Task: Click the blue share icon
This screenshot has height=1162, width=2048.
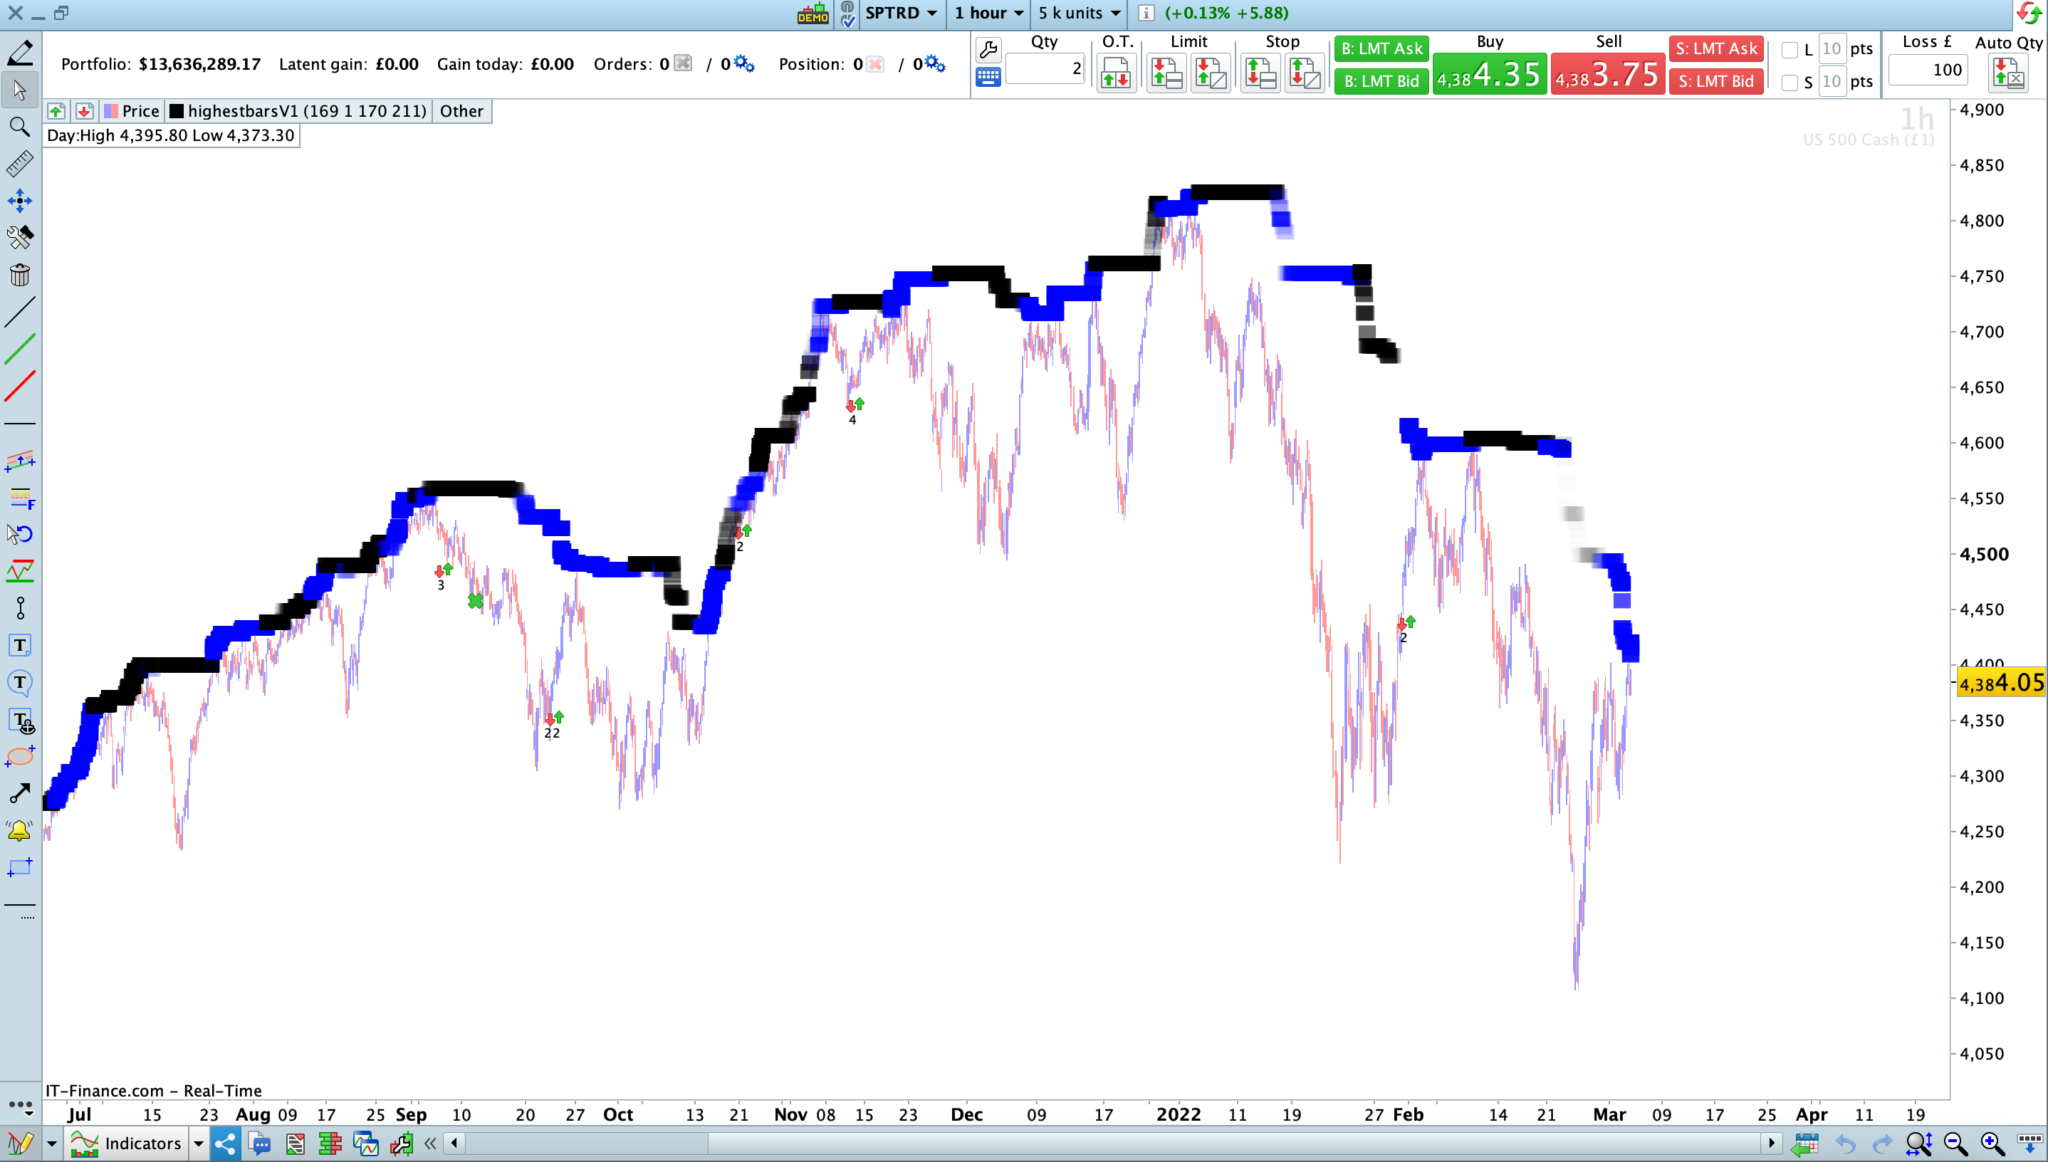Action: [226, 1143]
